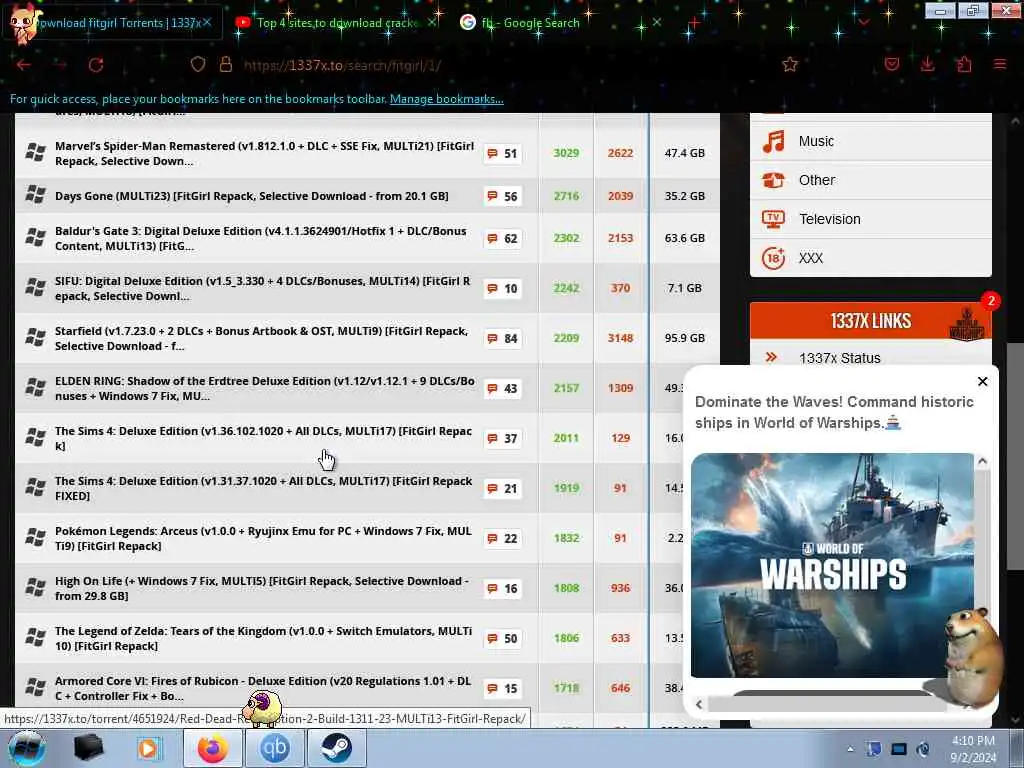Open SIFU Digital Deluxe Edition torrent

tap(263, 288)
